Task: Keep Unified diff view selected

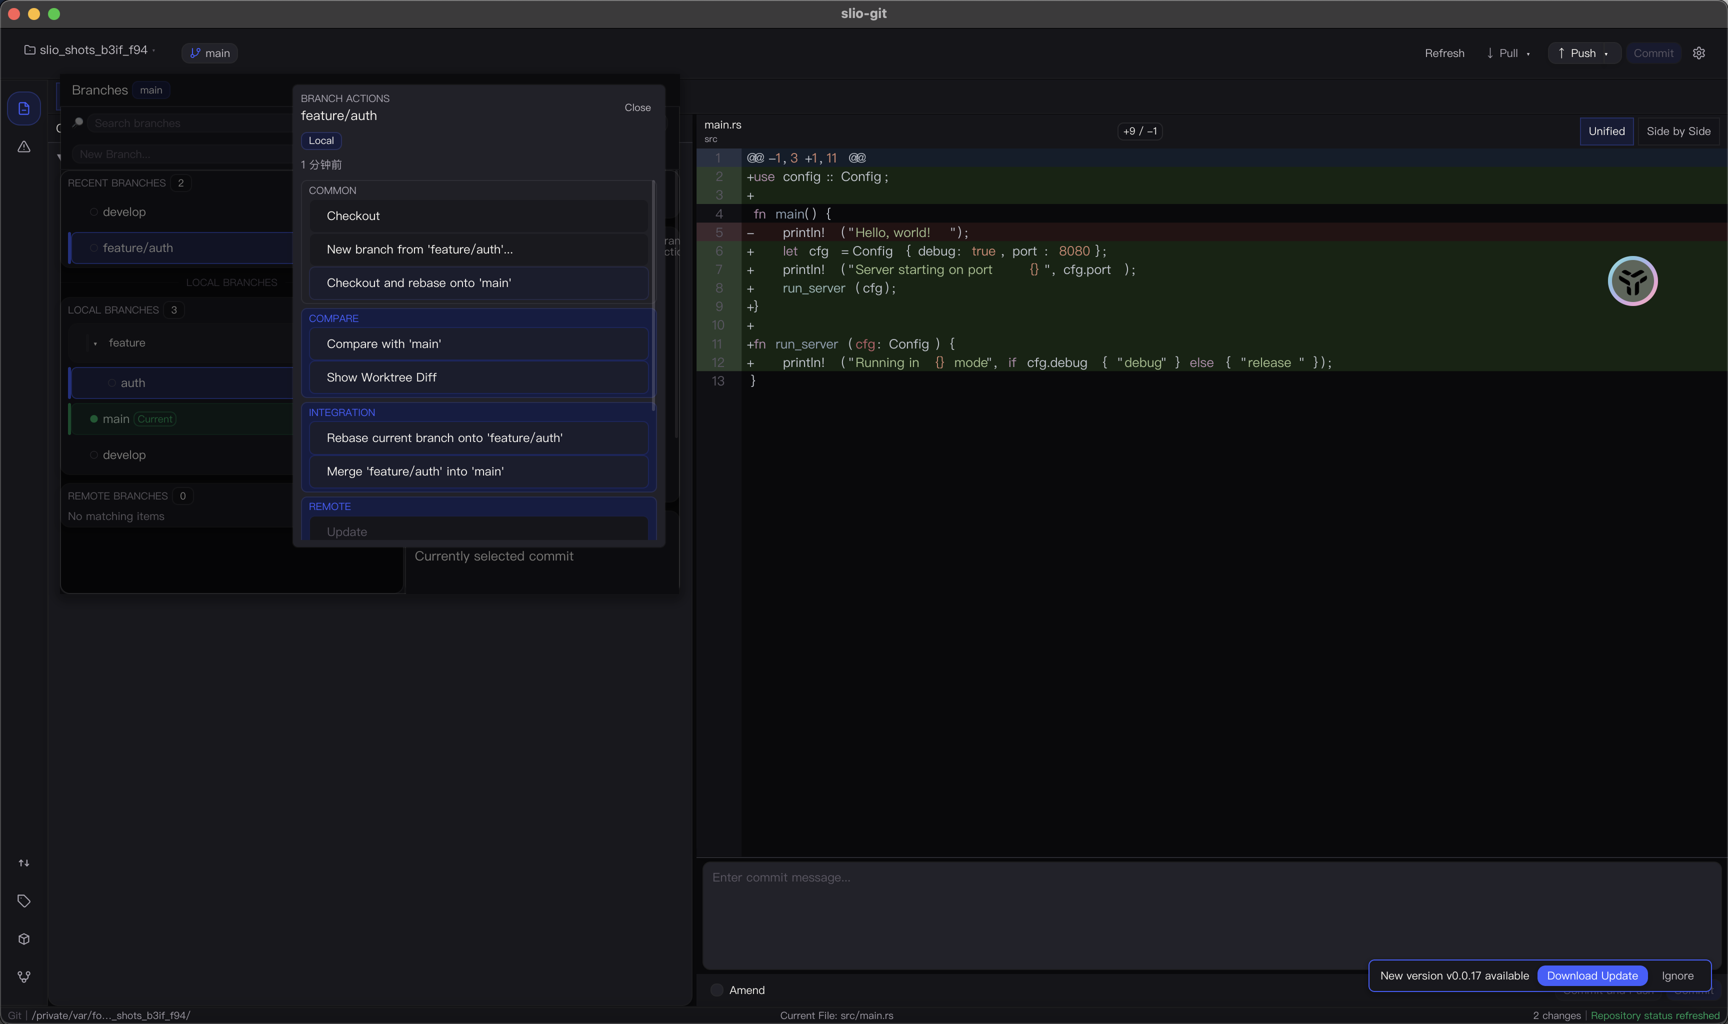Action: click(1606, 131)
